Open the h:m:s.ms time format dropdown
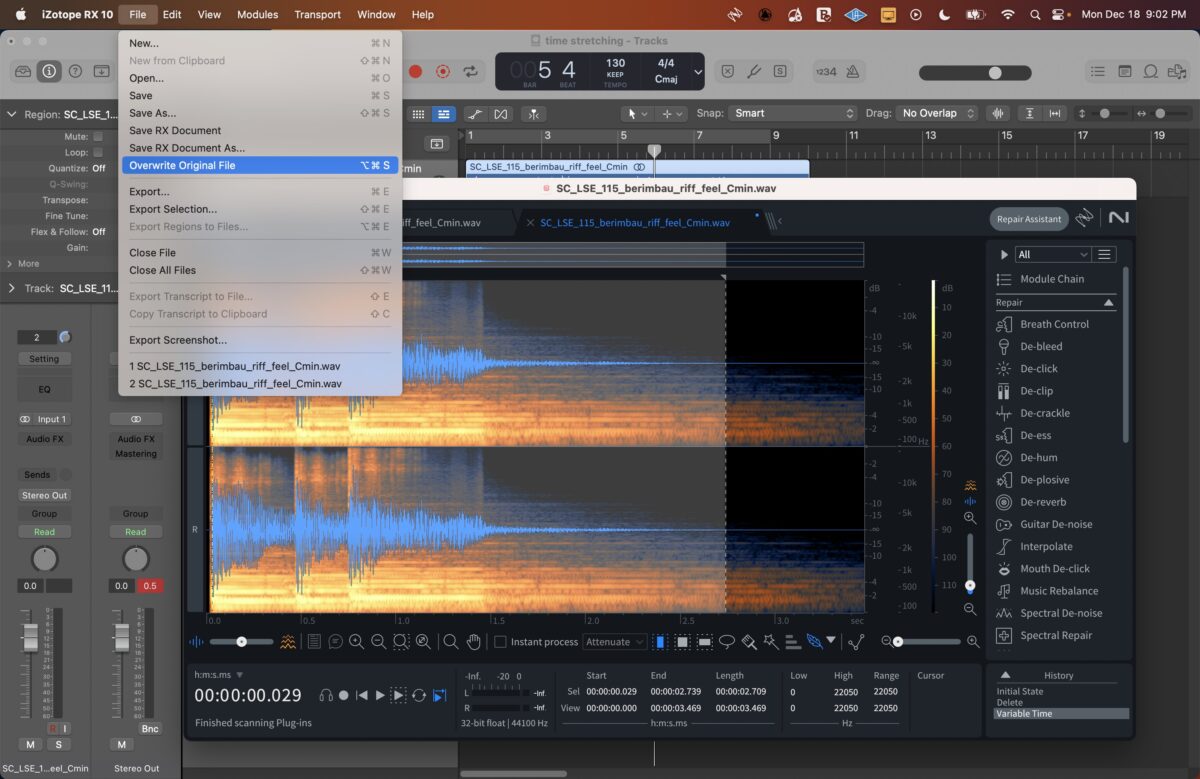 click(218, 675)
